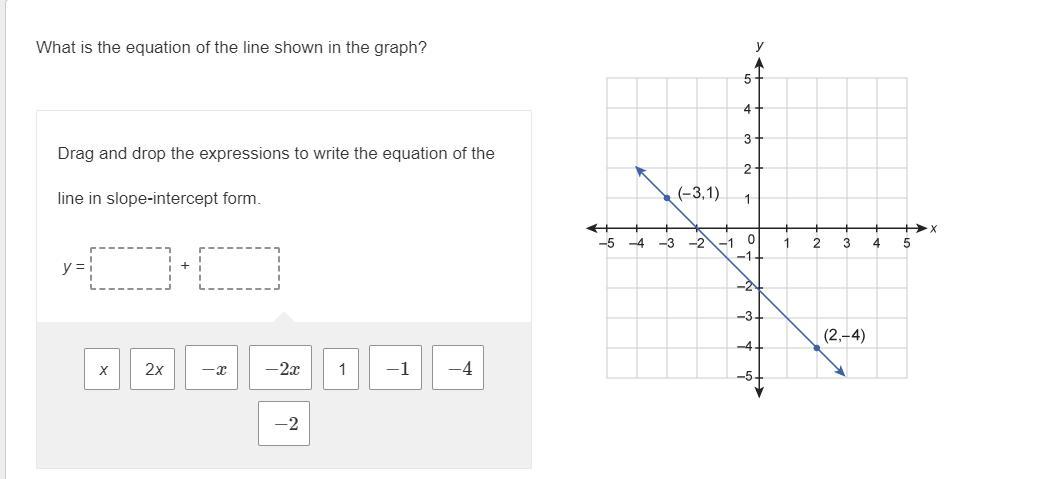Click the lower-right arrowhead of the blue line
Screen dimensions: 1039x479
(x=840, y=372)
